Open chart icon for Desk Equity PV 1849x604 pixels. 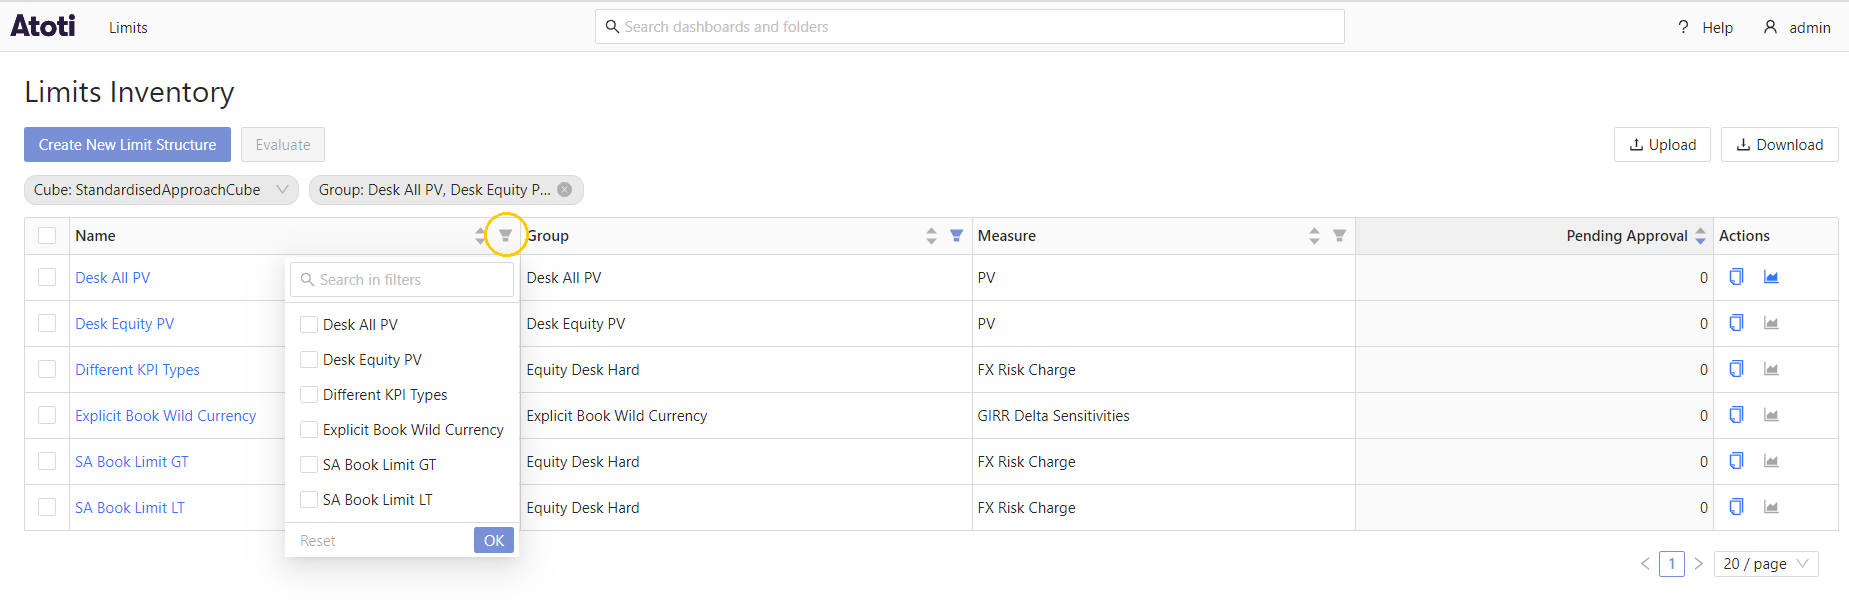(1771, 323)
